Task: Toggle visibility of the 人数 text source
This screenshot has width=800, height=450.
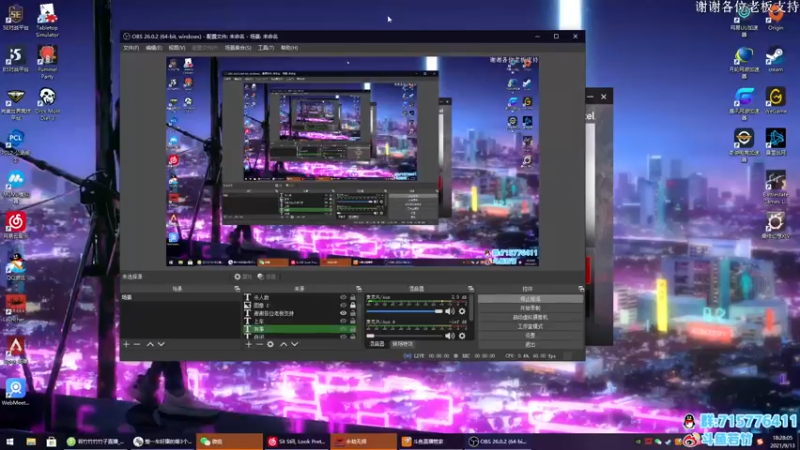Action: (x=343, y=297)
